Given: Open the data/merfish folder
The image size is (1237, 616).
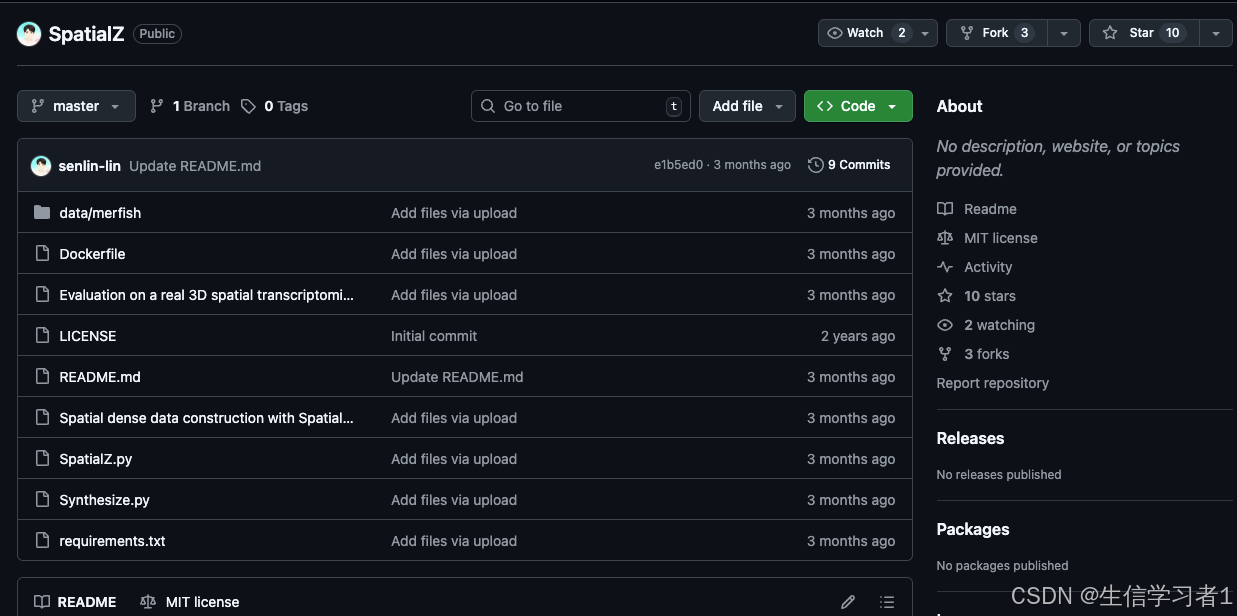Looking at the screenshot, I should point(100,213).
